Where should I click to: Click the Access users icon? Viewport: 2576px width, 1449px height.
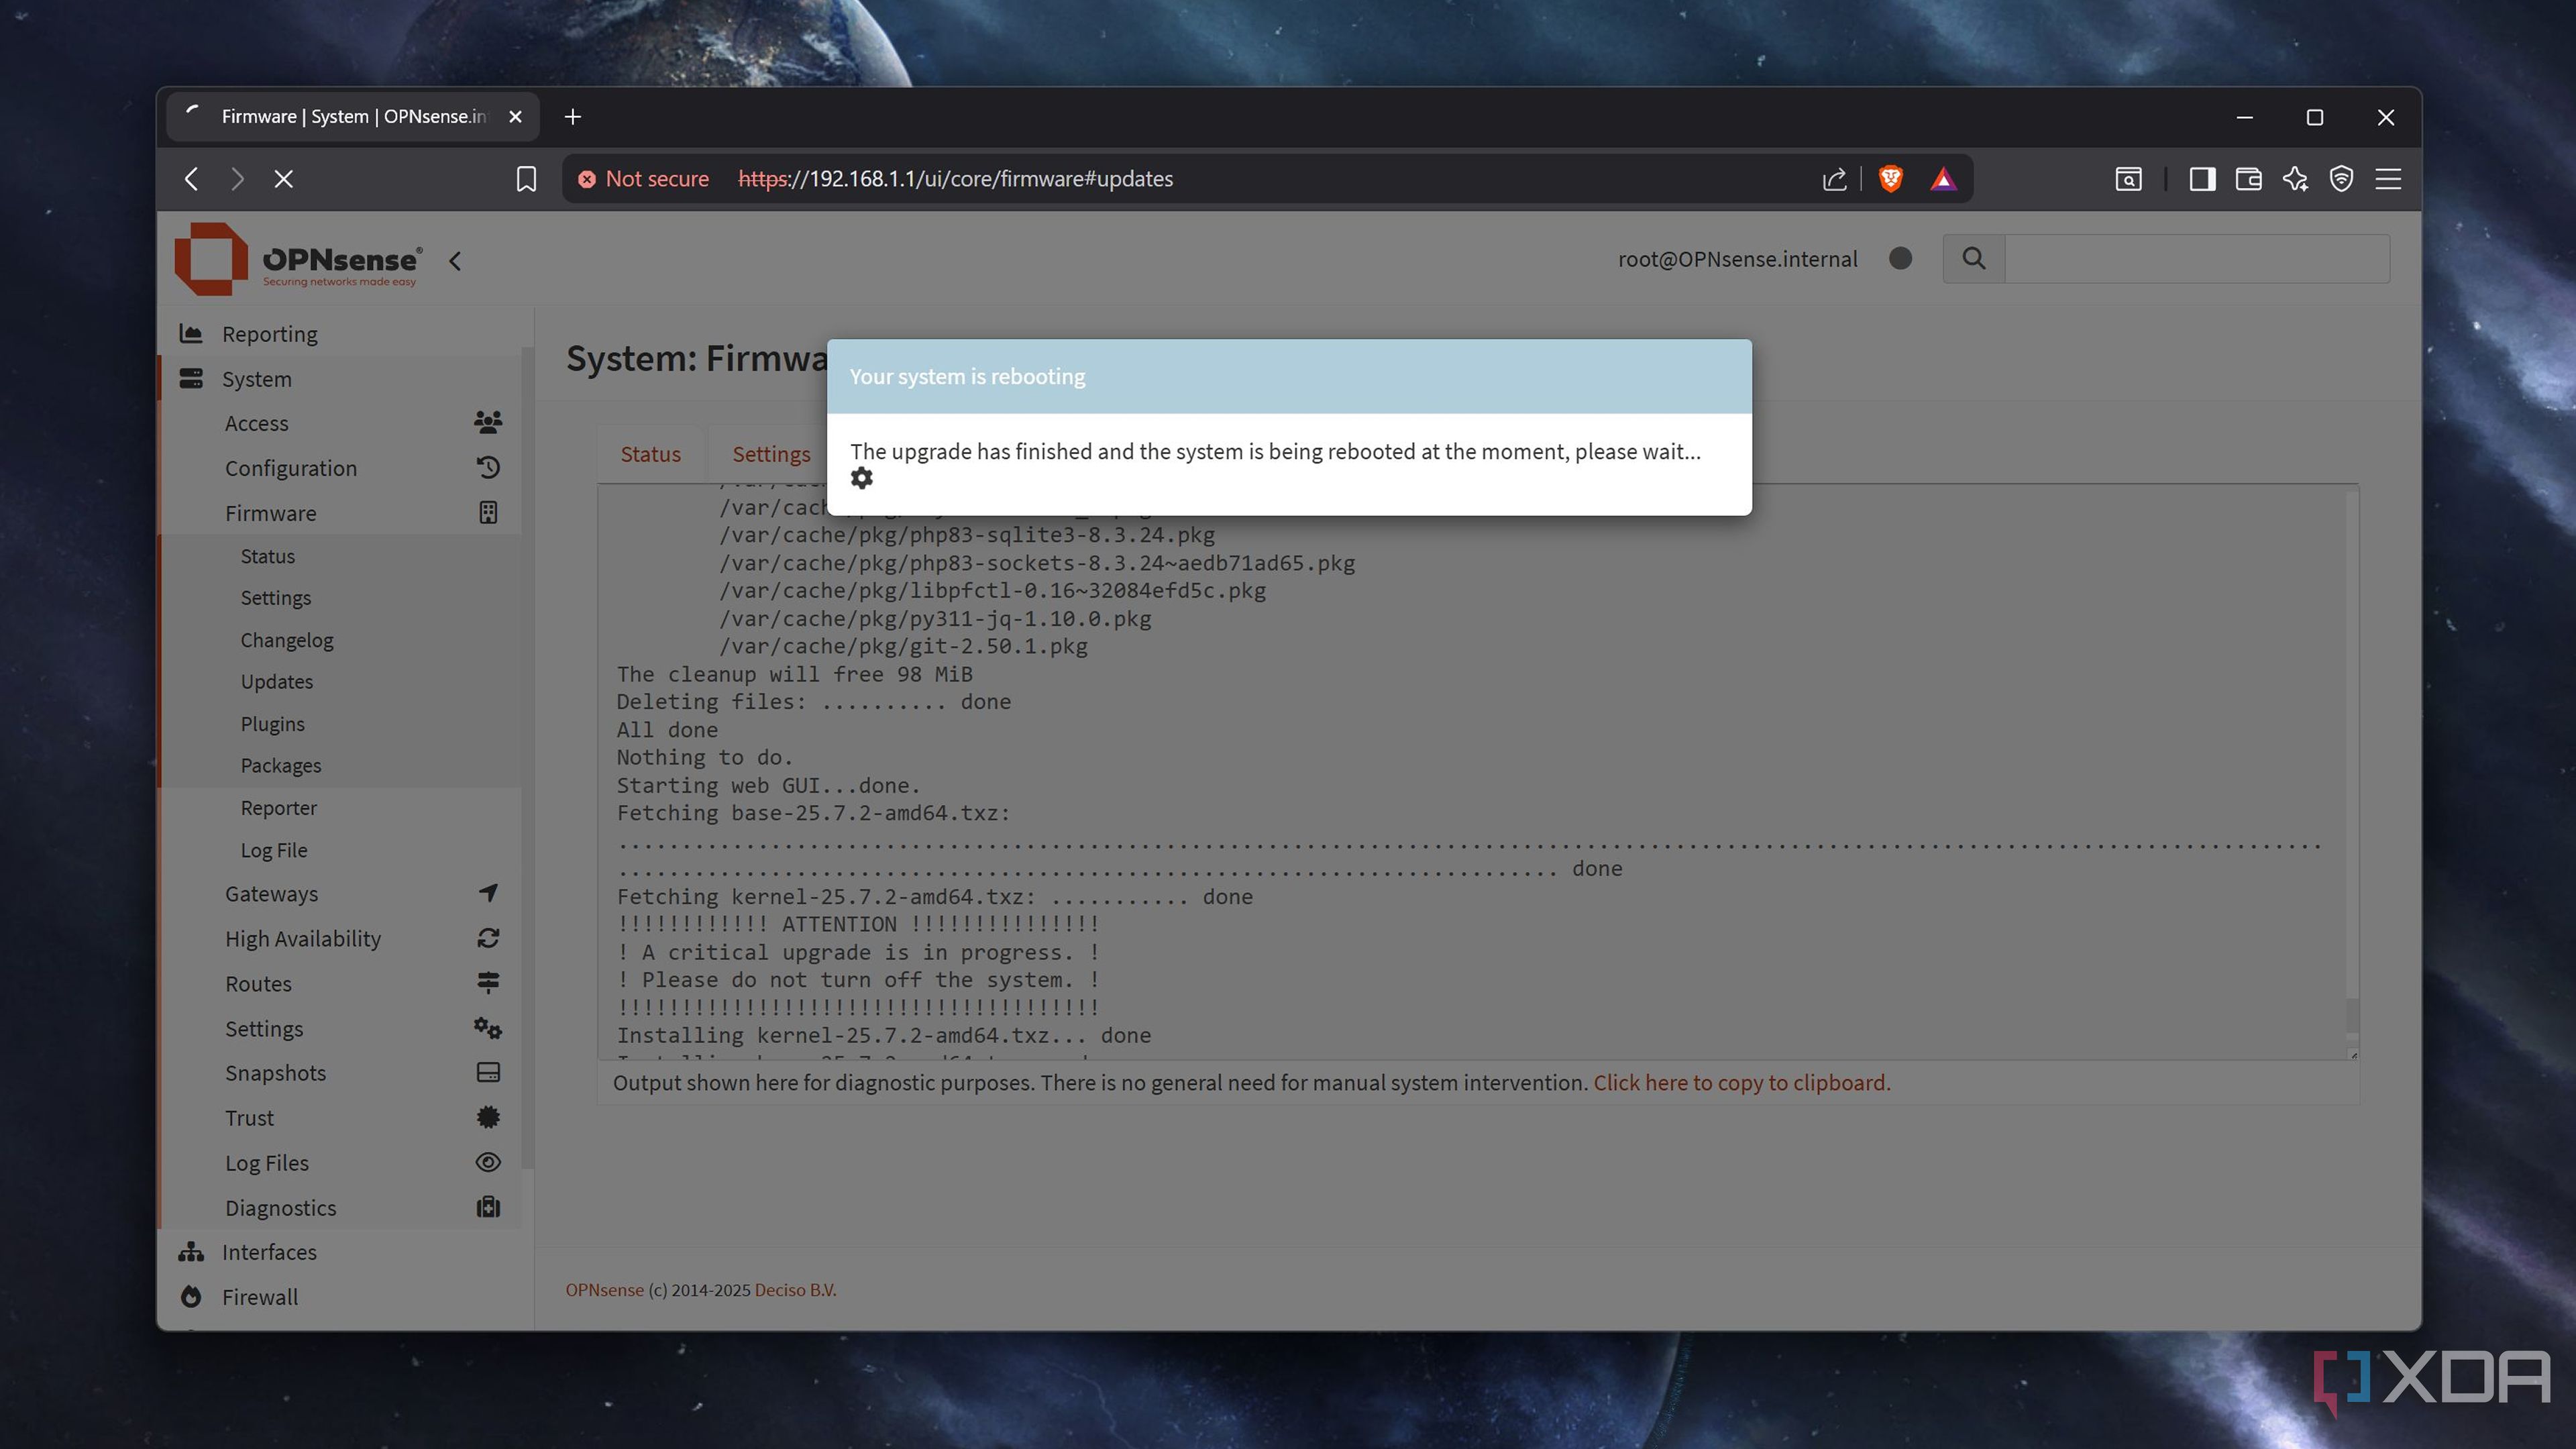point(488,422)
